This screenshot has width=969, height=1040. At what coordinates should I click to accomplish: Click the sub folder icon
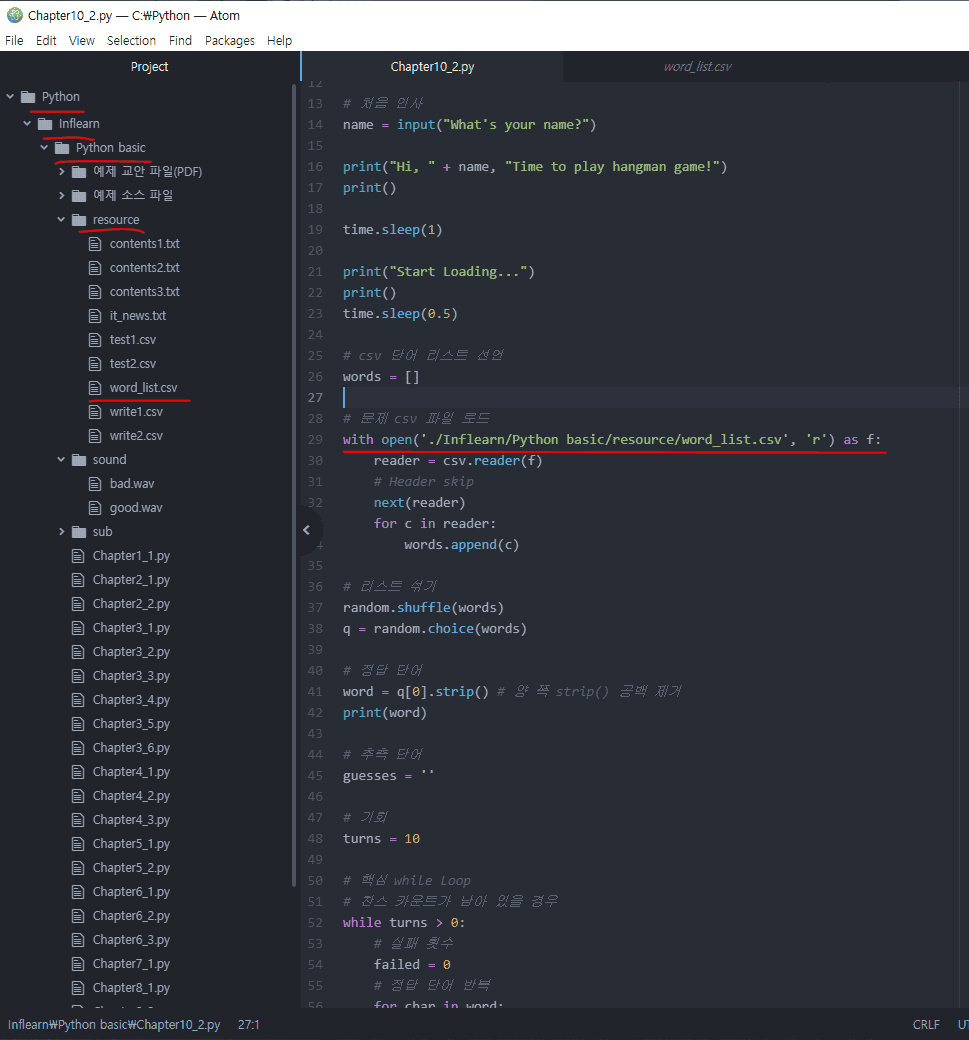[x=79, y=531]
